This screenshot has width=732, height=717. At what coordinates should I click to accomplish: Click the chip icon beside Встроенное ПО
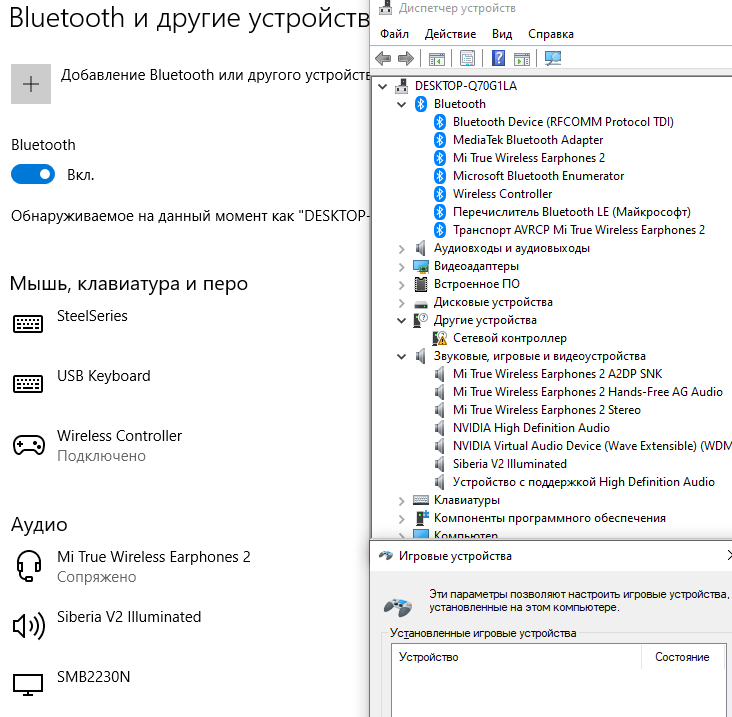point(421,284)
